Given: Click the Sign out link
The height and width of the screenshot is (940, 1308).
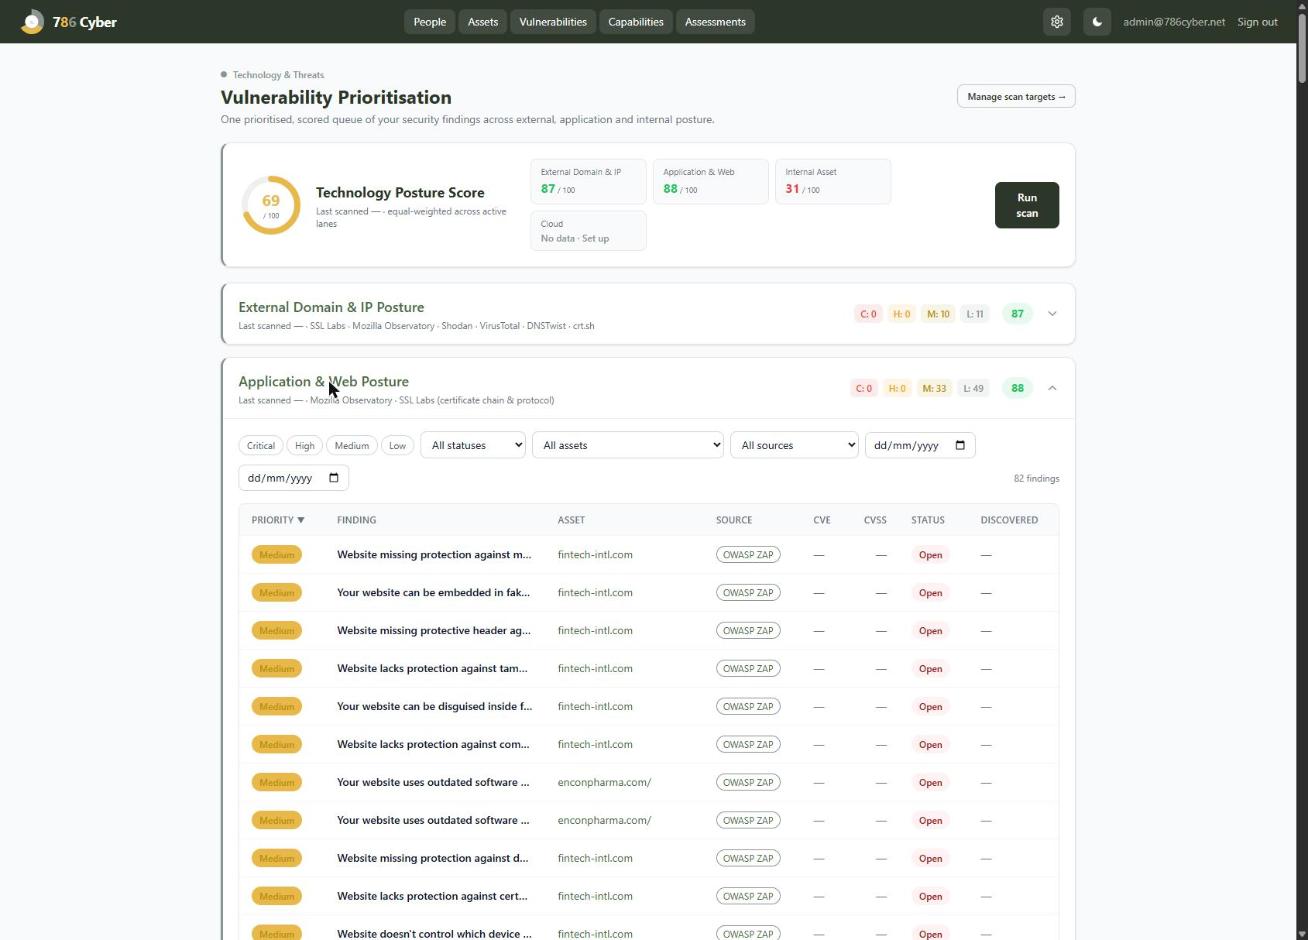Looking at the screenshot, I should [x=1257, y=21].
